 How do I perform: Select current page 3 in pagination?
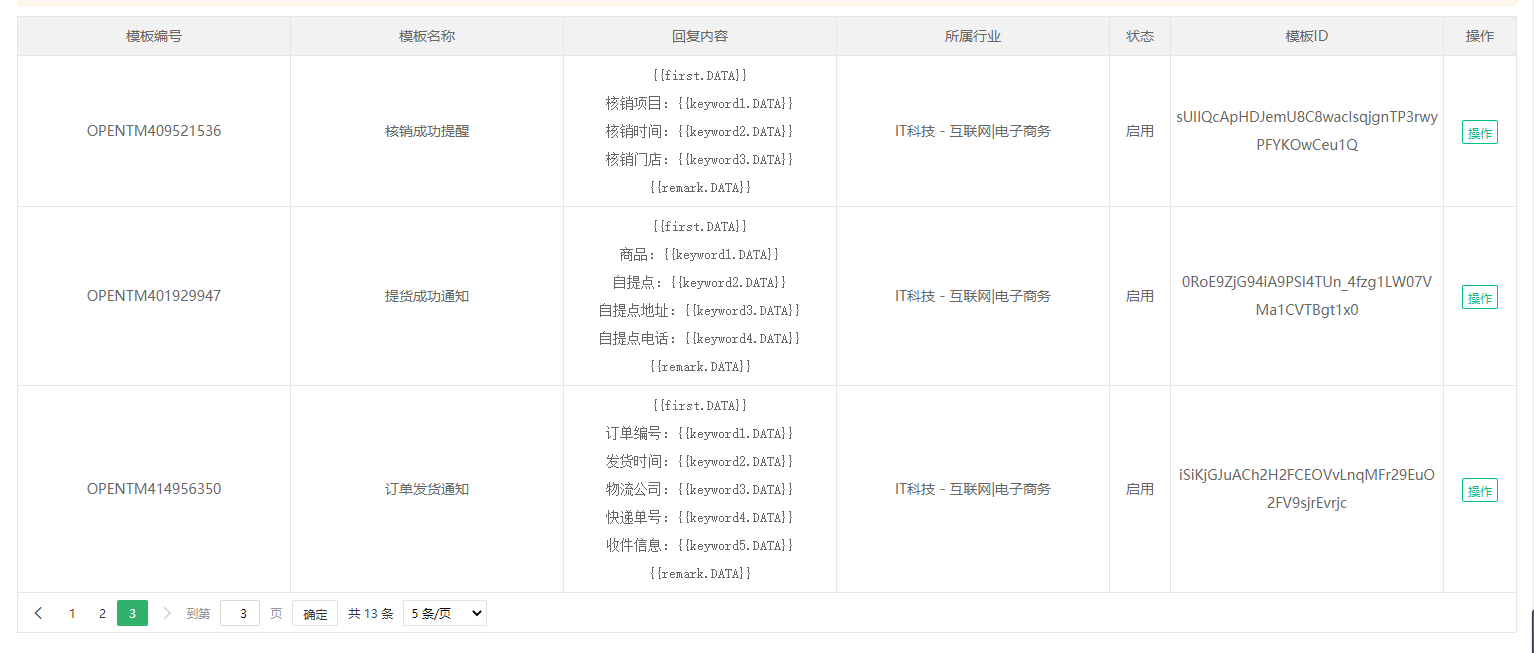132,613
